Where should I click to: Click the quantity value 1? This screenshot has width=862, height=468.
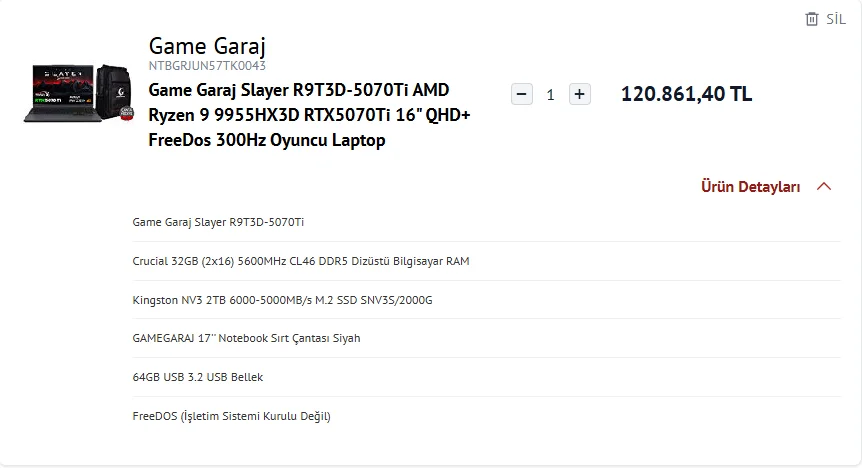pos(550,95)
